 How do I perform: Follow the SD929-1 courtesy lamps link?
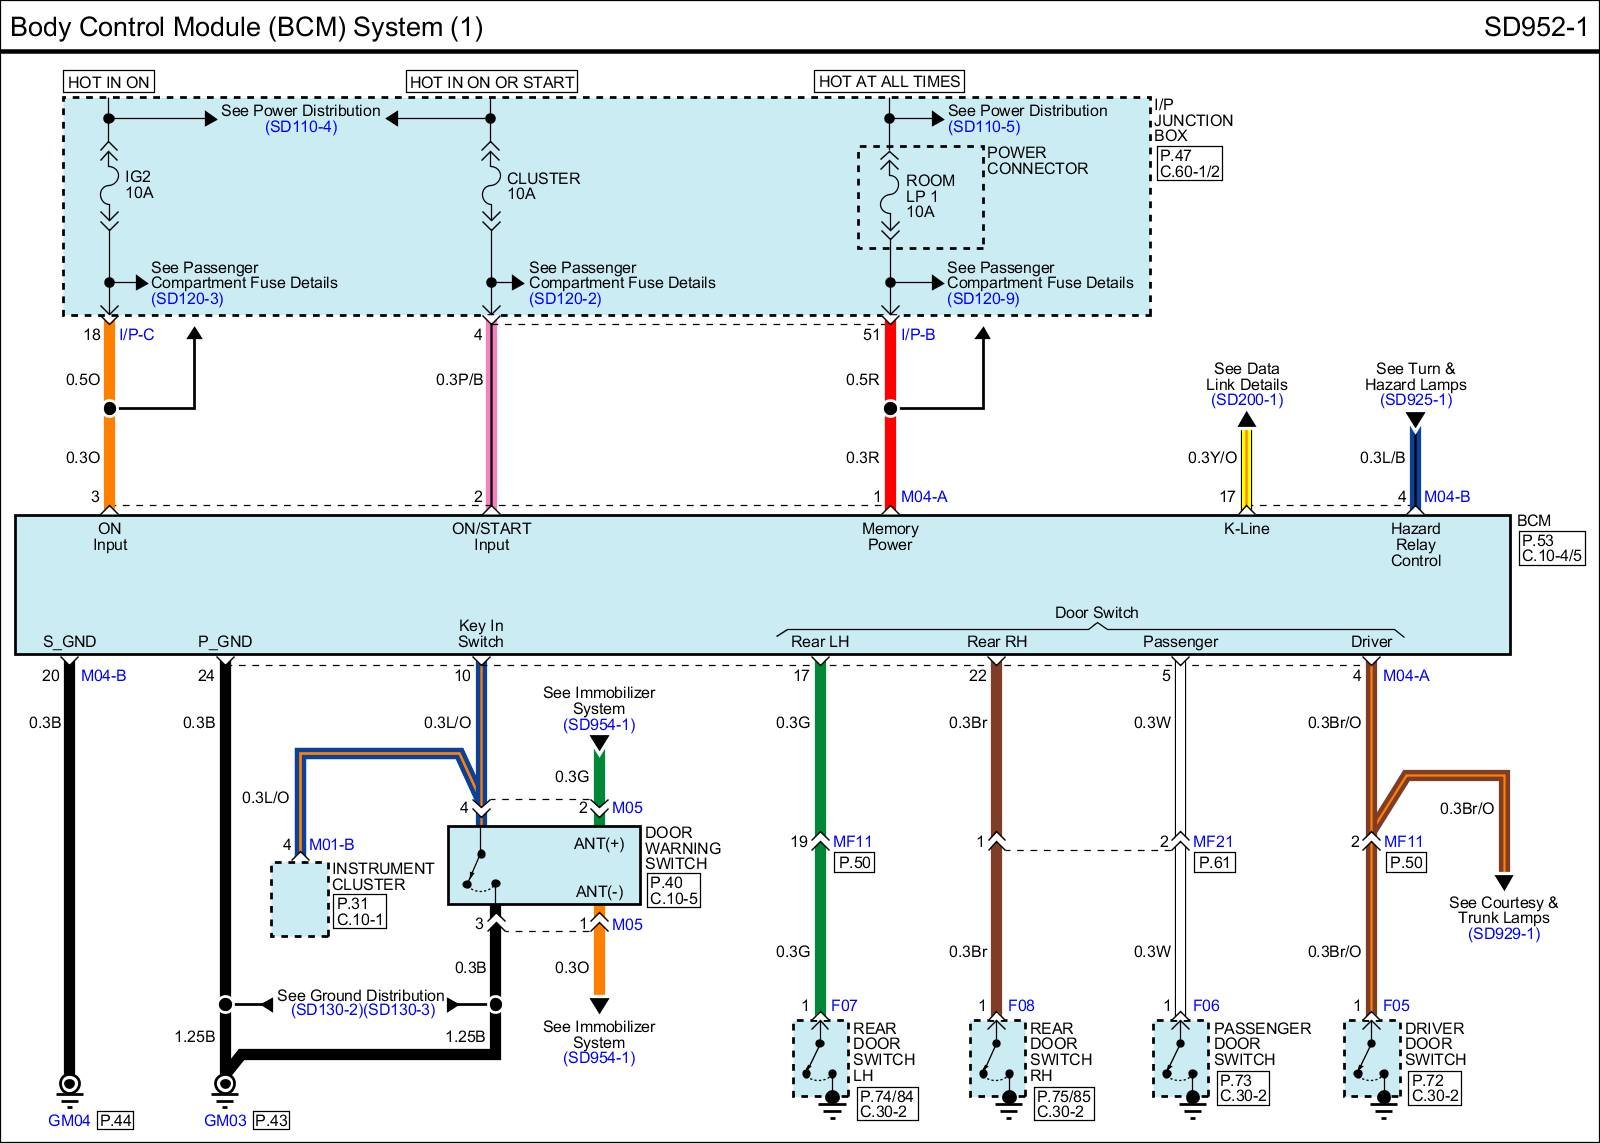[x=1503, y=934]
